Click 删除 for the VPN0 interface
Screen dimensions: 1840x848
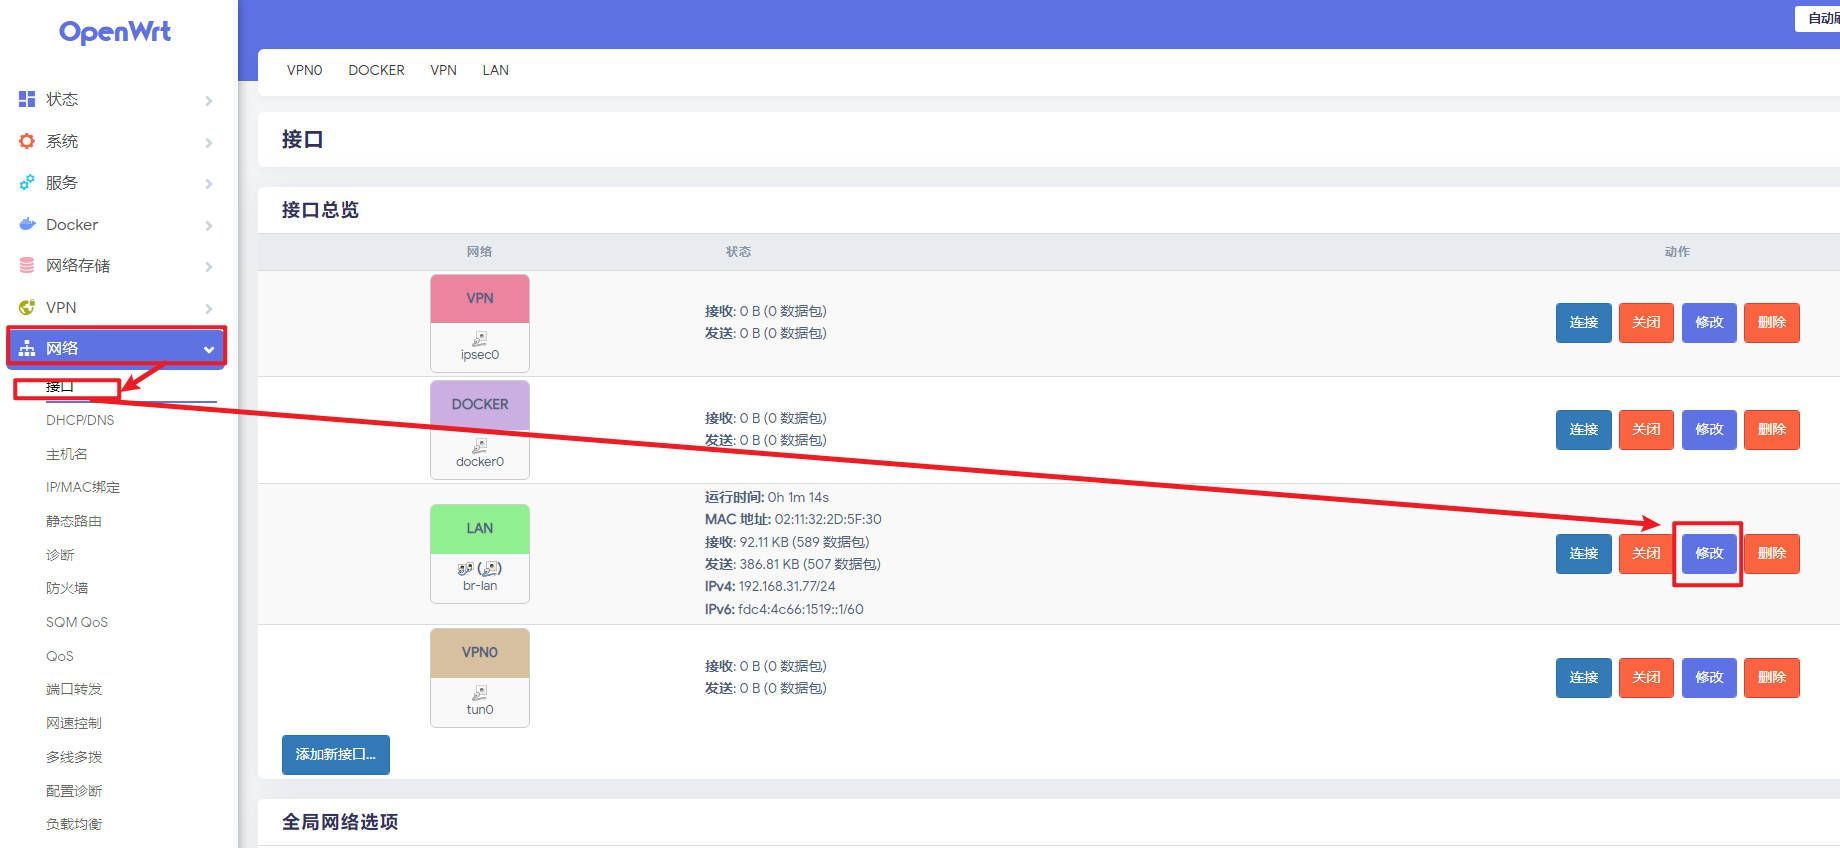coord(1771,677)
